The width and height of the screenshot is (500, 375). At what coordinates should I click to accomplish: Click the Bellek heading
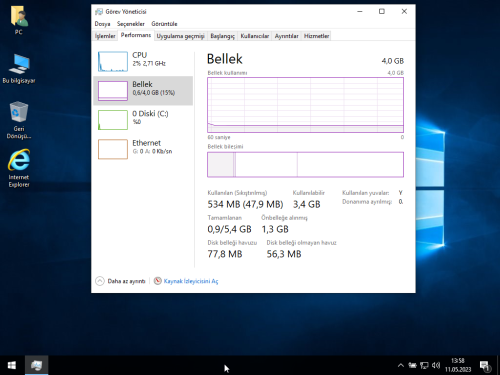224,59
